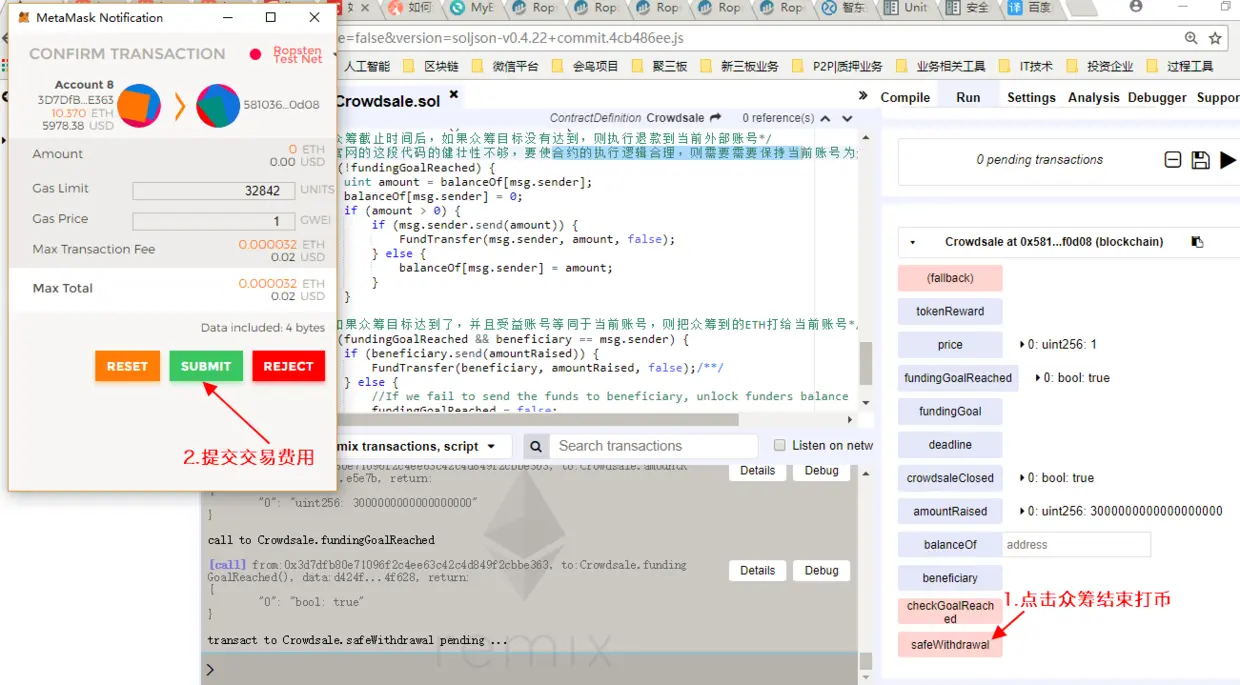Click the balanceOf address input
1240x685 pixels.
point(1076,545)
